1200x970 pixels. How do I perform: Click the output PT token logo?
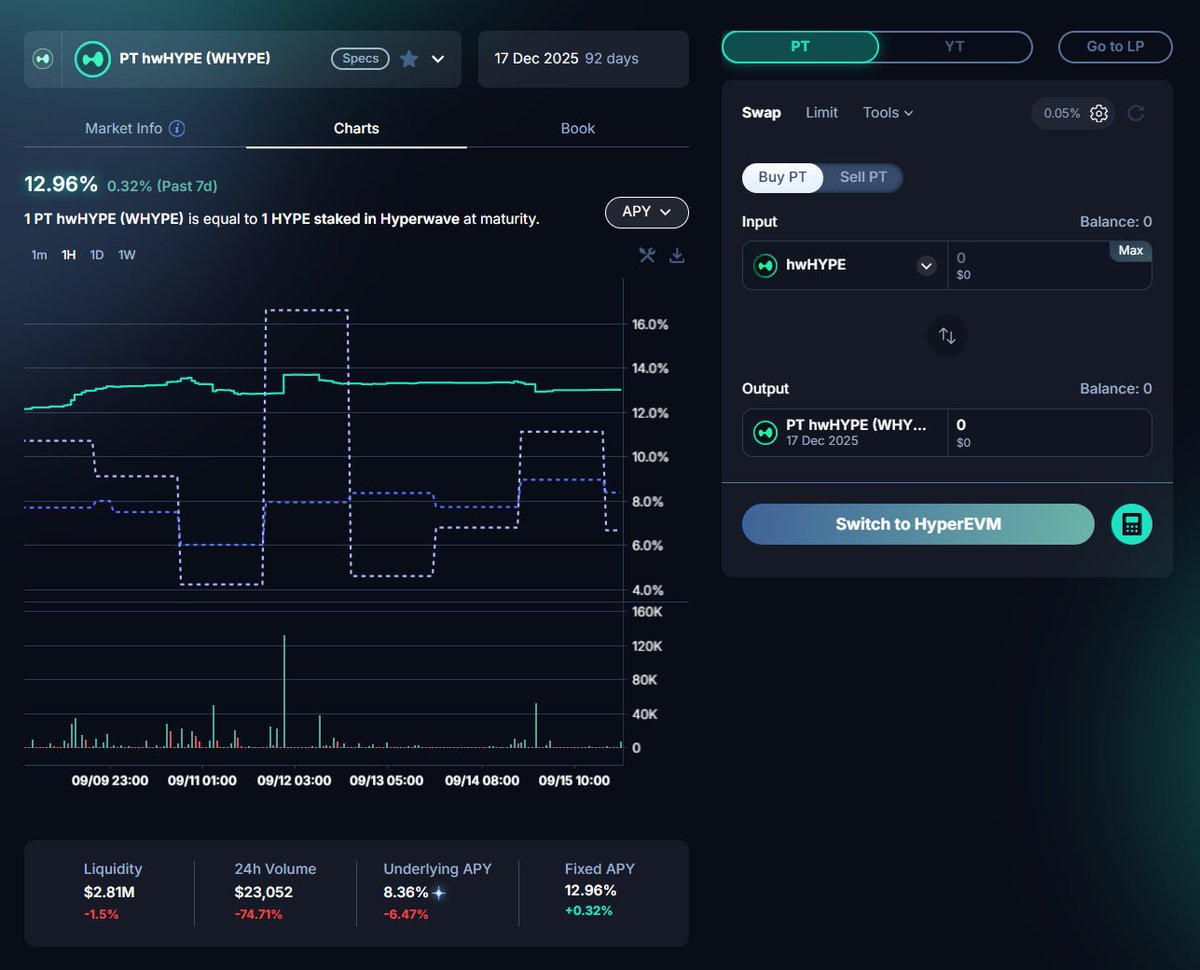tap(765, 432)
